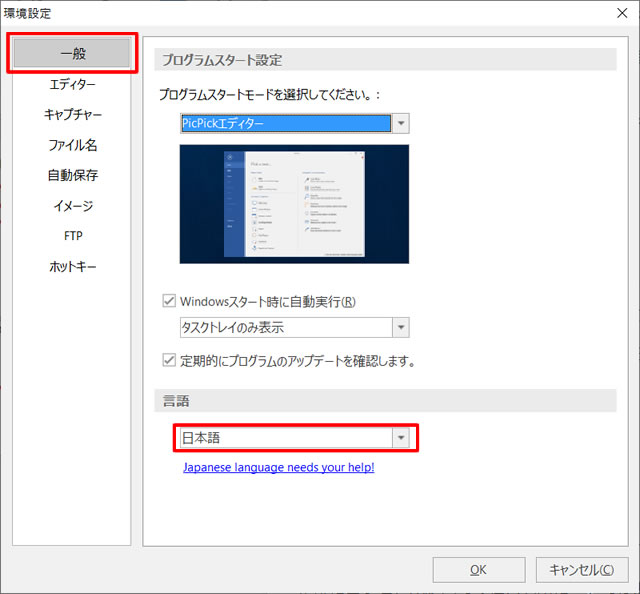Viewport: 640px width, 594px height.
Task: Open the エディター settings category
Action: click(72, 85)
